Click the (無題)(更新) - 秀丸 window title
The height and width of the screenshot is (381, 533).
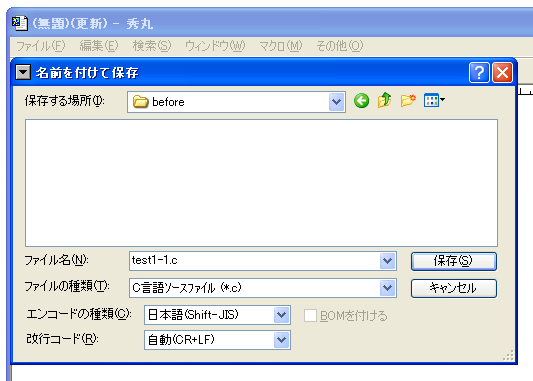point(92,23)
